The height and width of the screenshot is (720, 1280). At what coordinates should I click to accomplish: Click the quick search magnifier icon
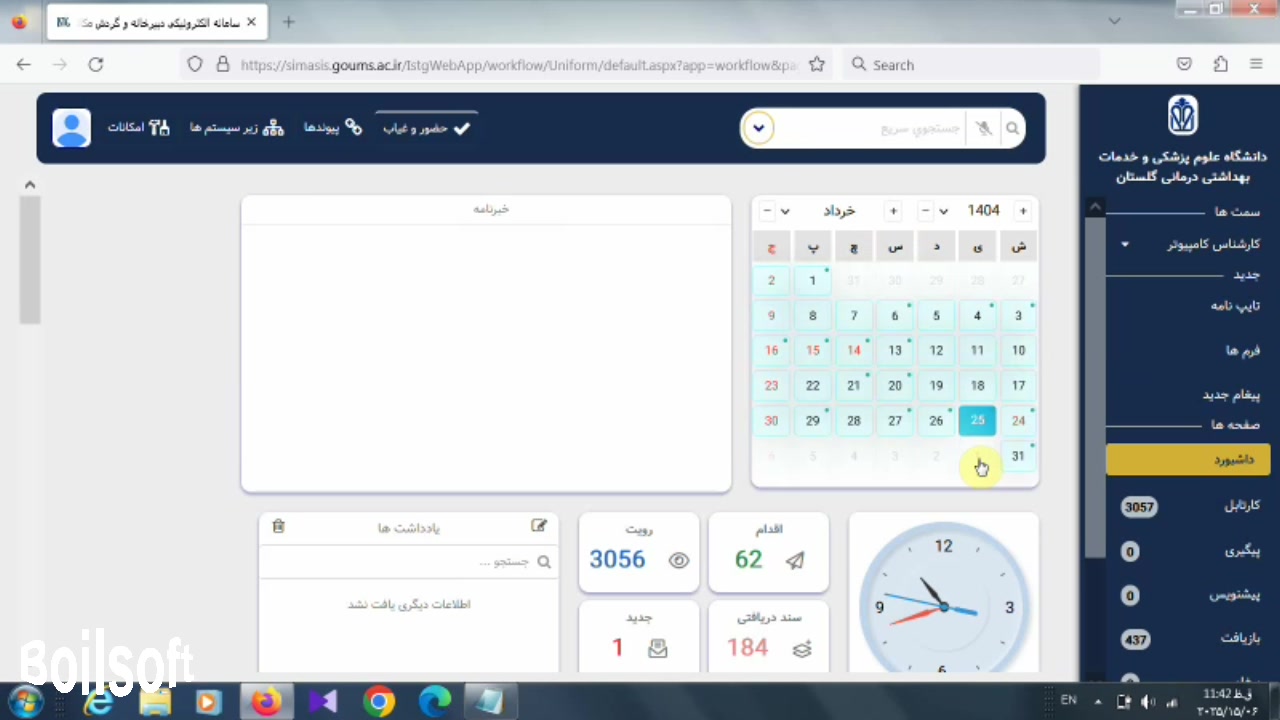pyautogui.click(x=1012, y=128)
